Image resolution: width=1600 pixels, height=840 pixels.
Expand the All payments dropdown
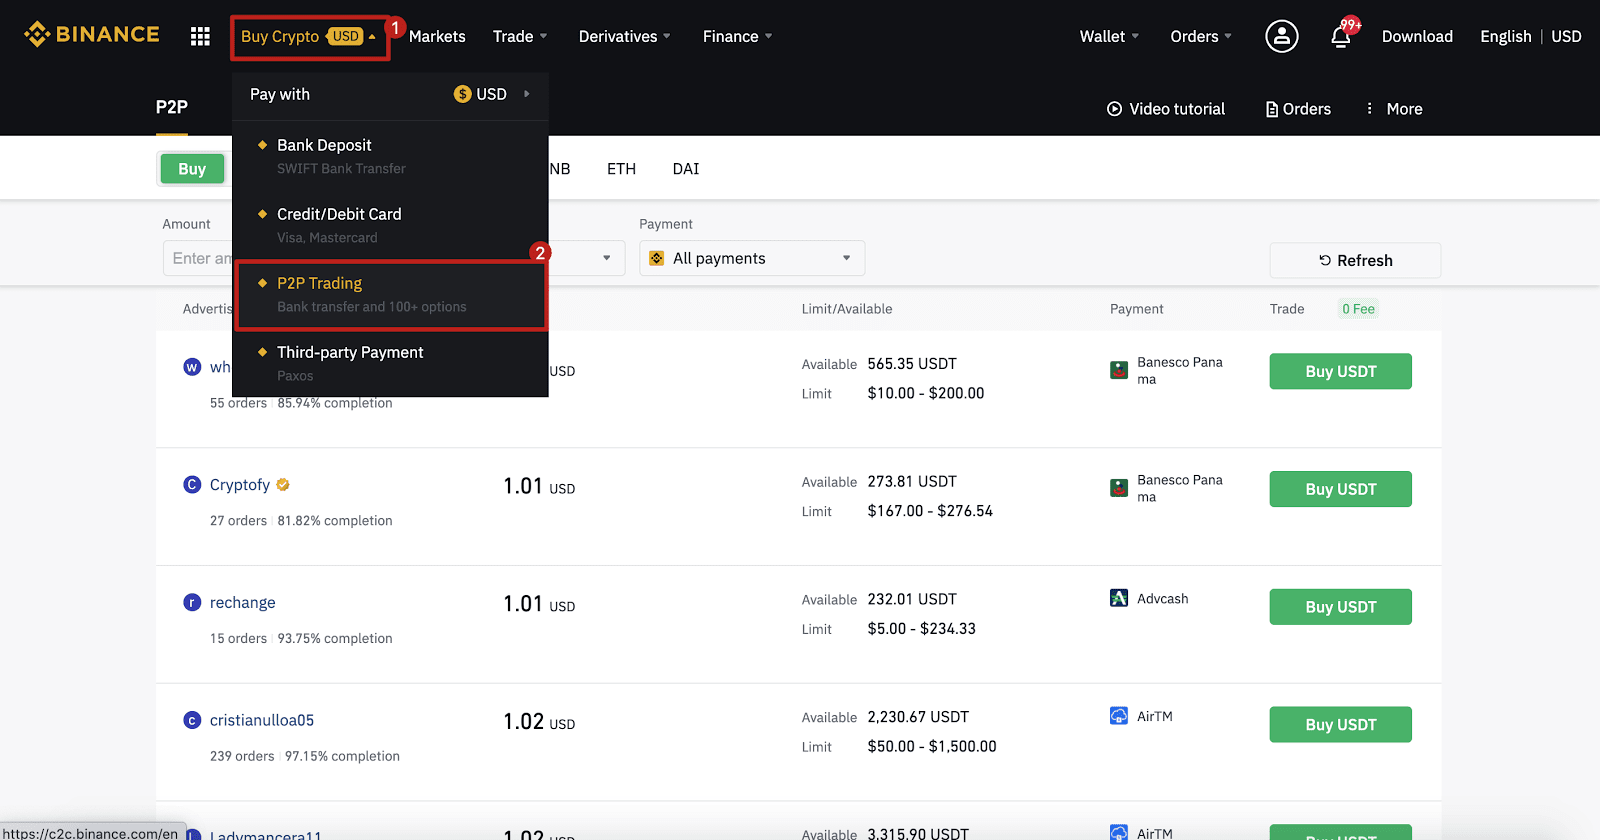click(752, 258)
